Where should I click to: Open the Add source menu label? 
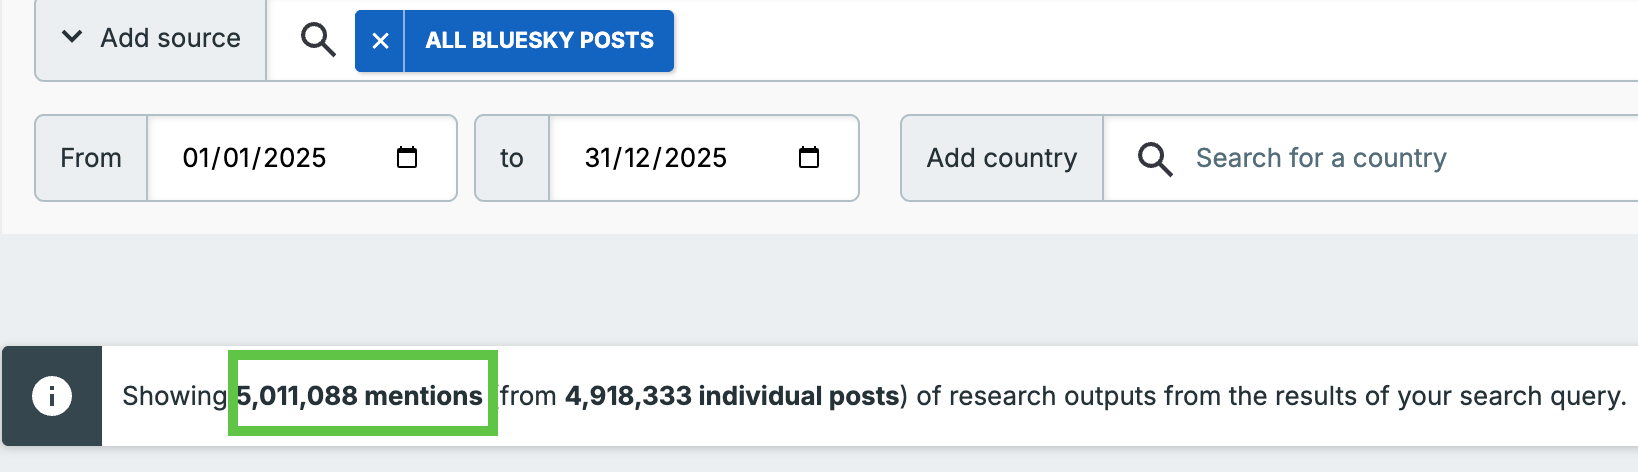point(170,38)
